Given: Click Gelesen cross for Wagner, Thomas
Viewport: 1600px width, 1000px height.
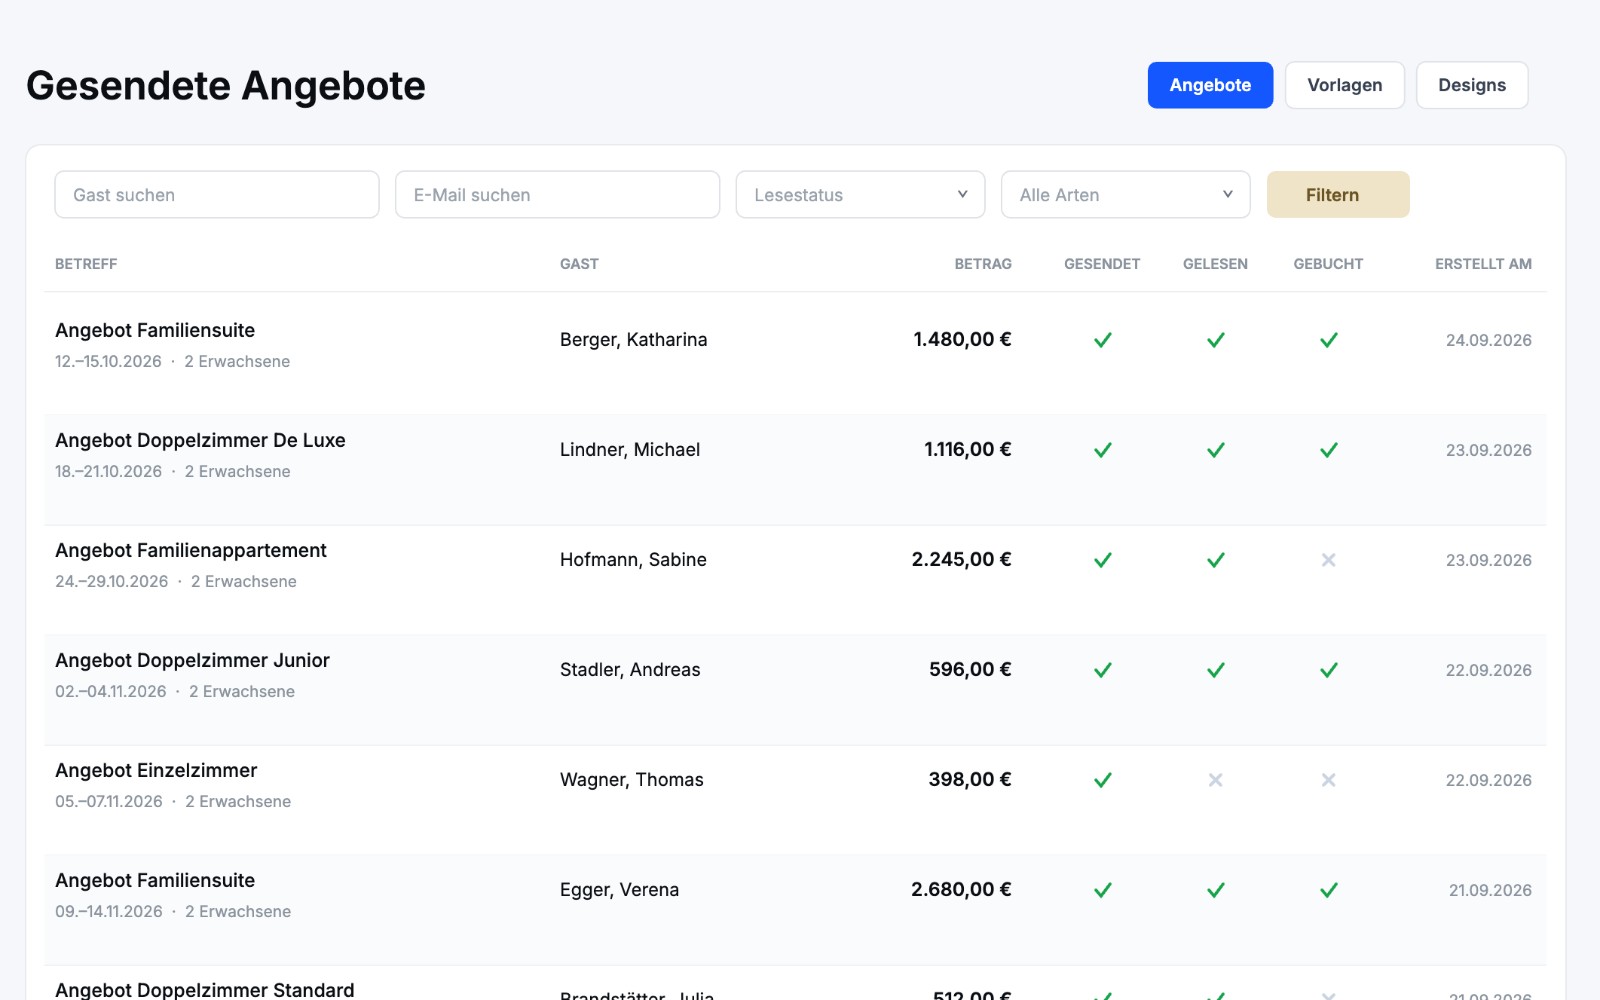Looking at the screenshot, I should pos(1216,780).
